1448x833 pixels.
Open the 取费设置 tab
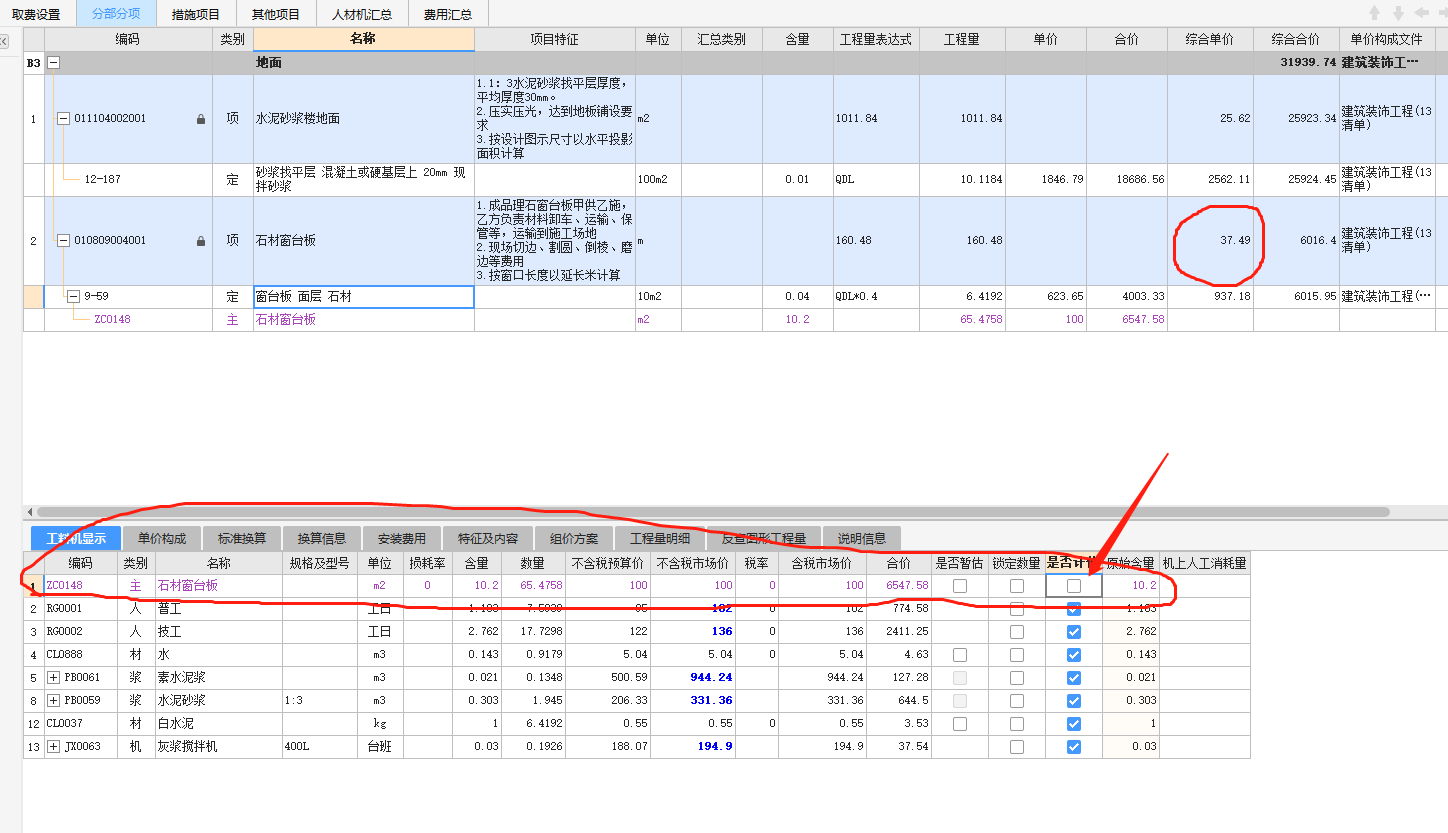tap(37, 14)
